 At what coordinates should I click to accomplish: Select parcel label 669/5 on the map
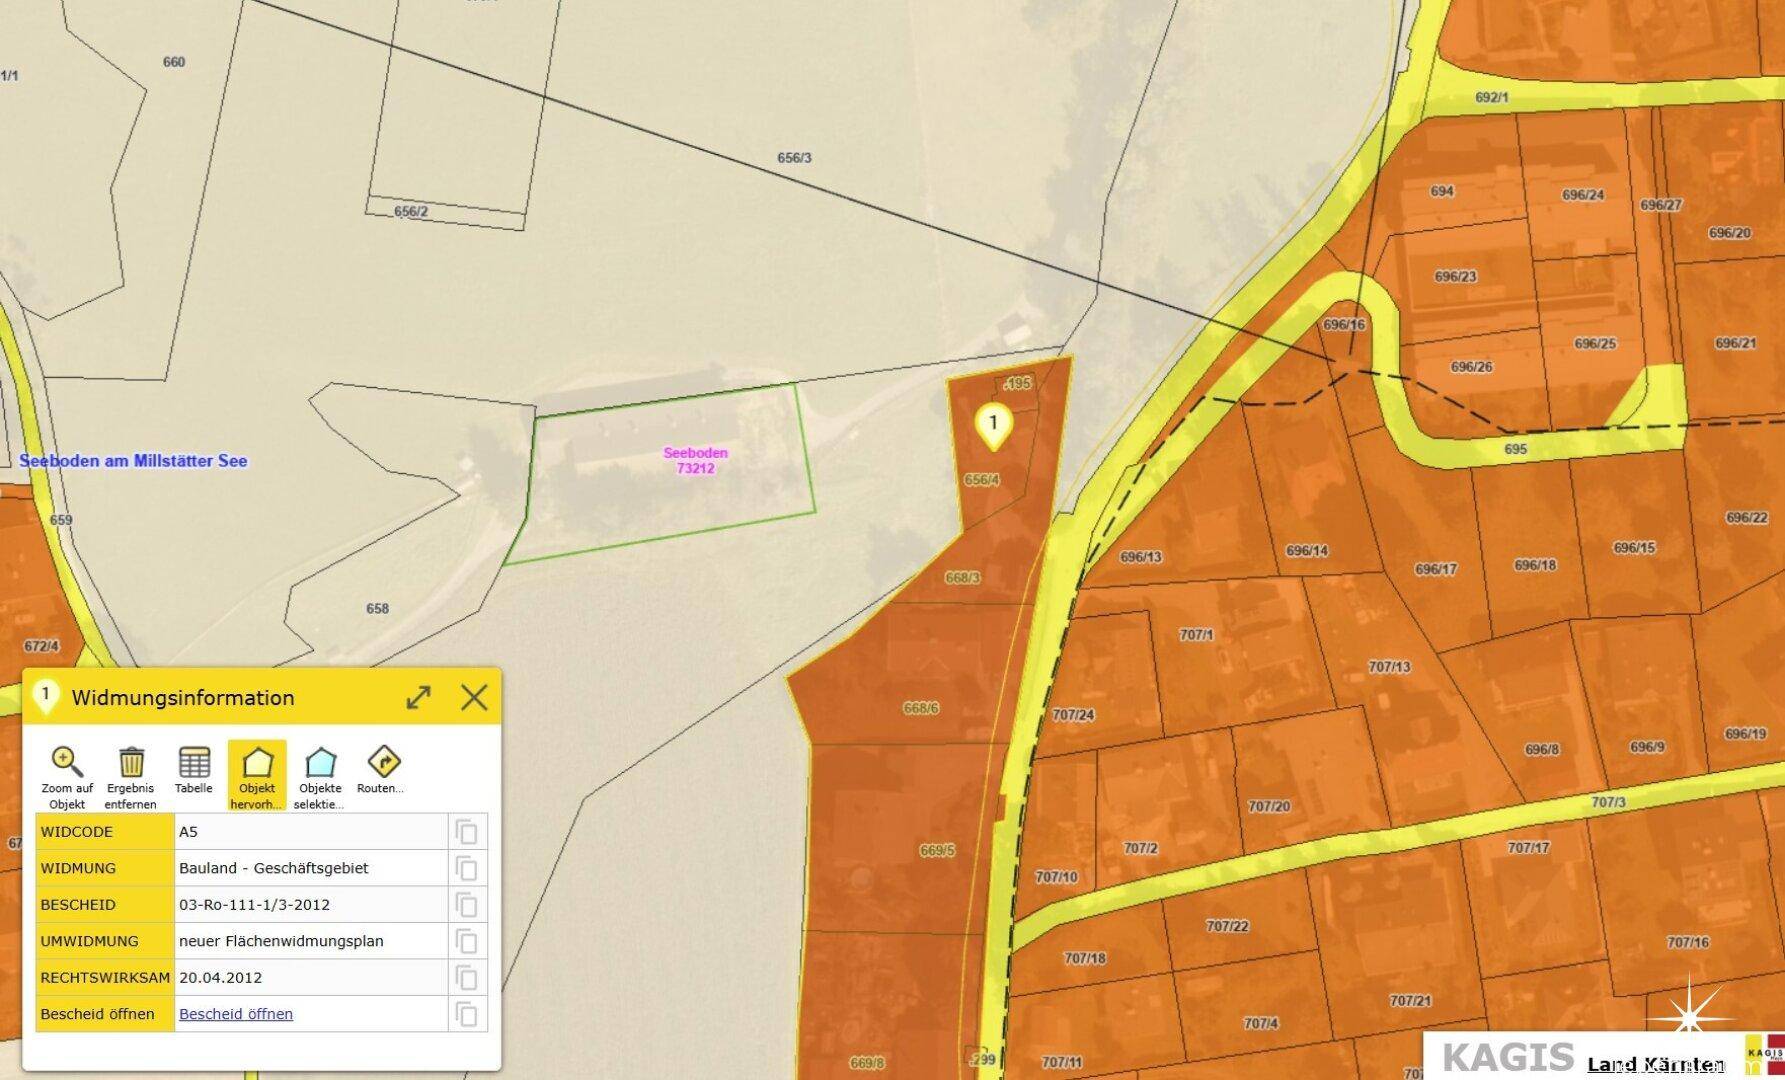[937, 851]
